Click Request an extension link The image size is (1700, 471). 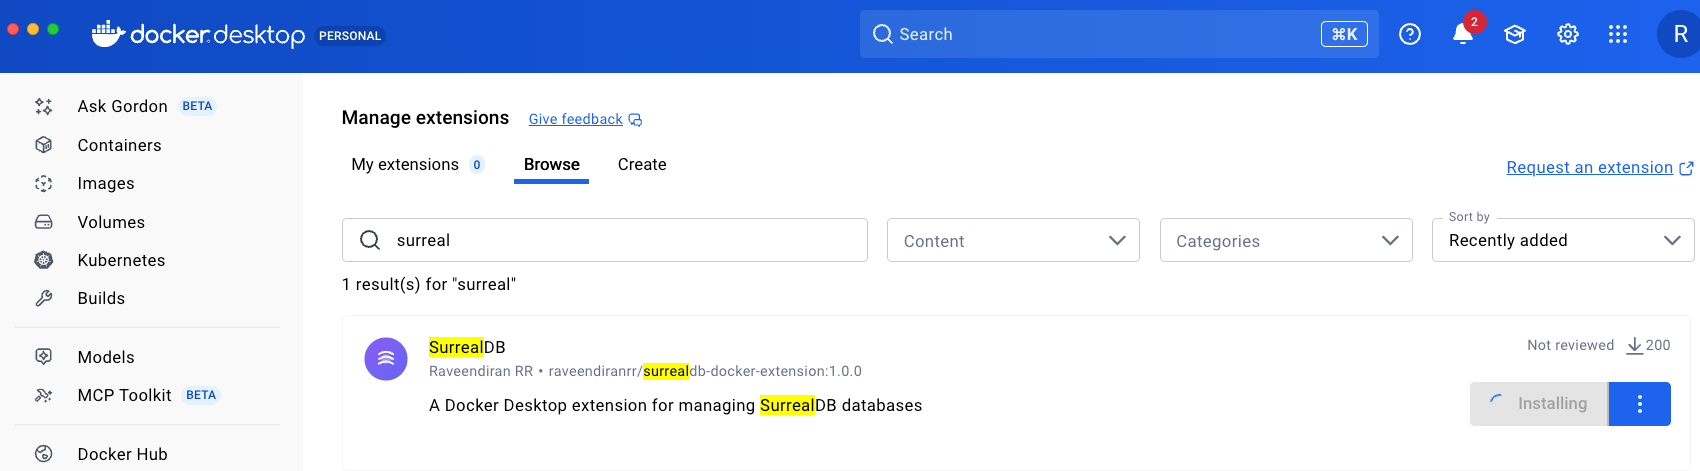1589,167
